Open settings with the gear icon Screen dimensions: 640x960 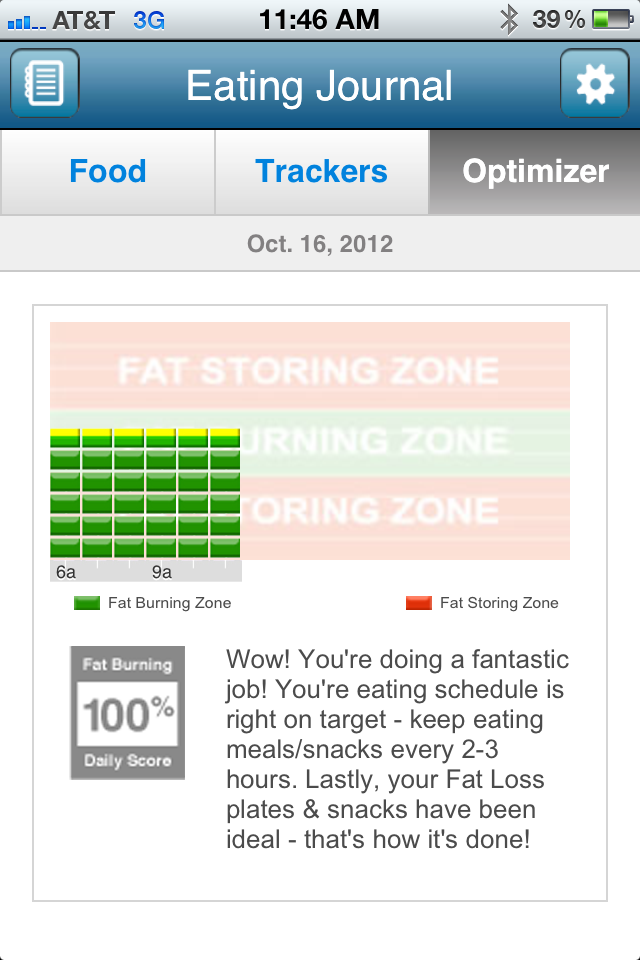coord(595,85)
